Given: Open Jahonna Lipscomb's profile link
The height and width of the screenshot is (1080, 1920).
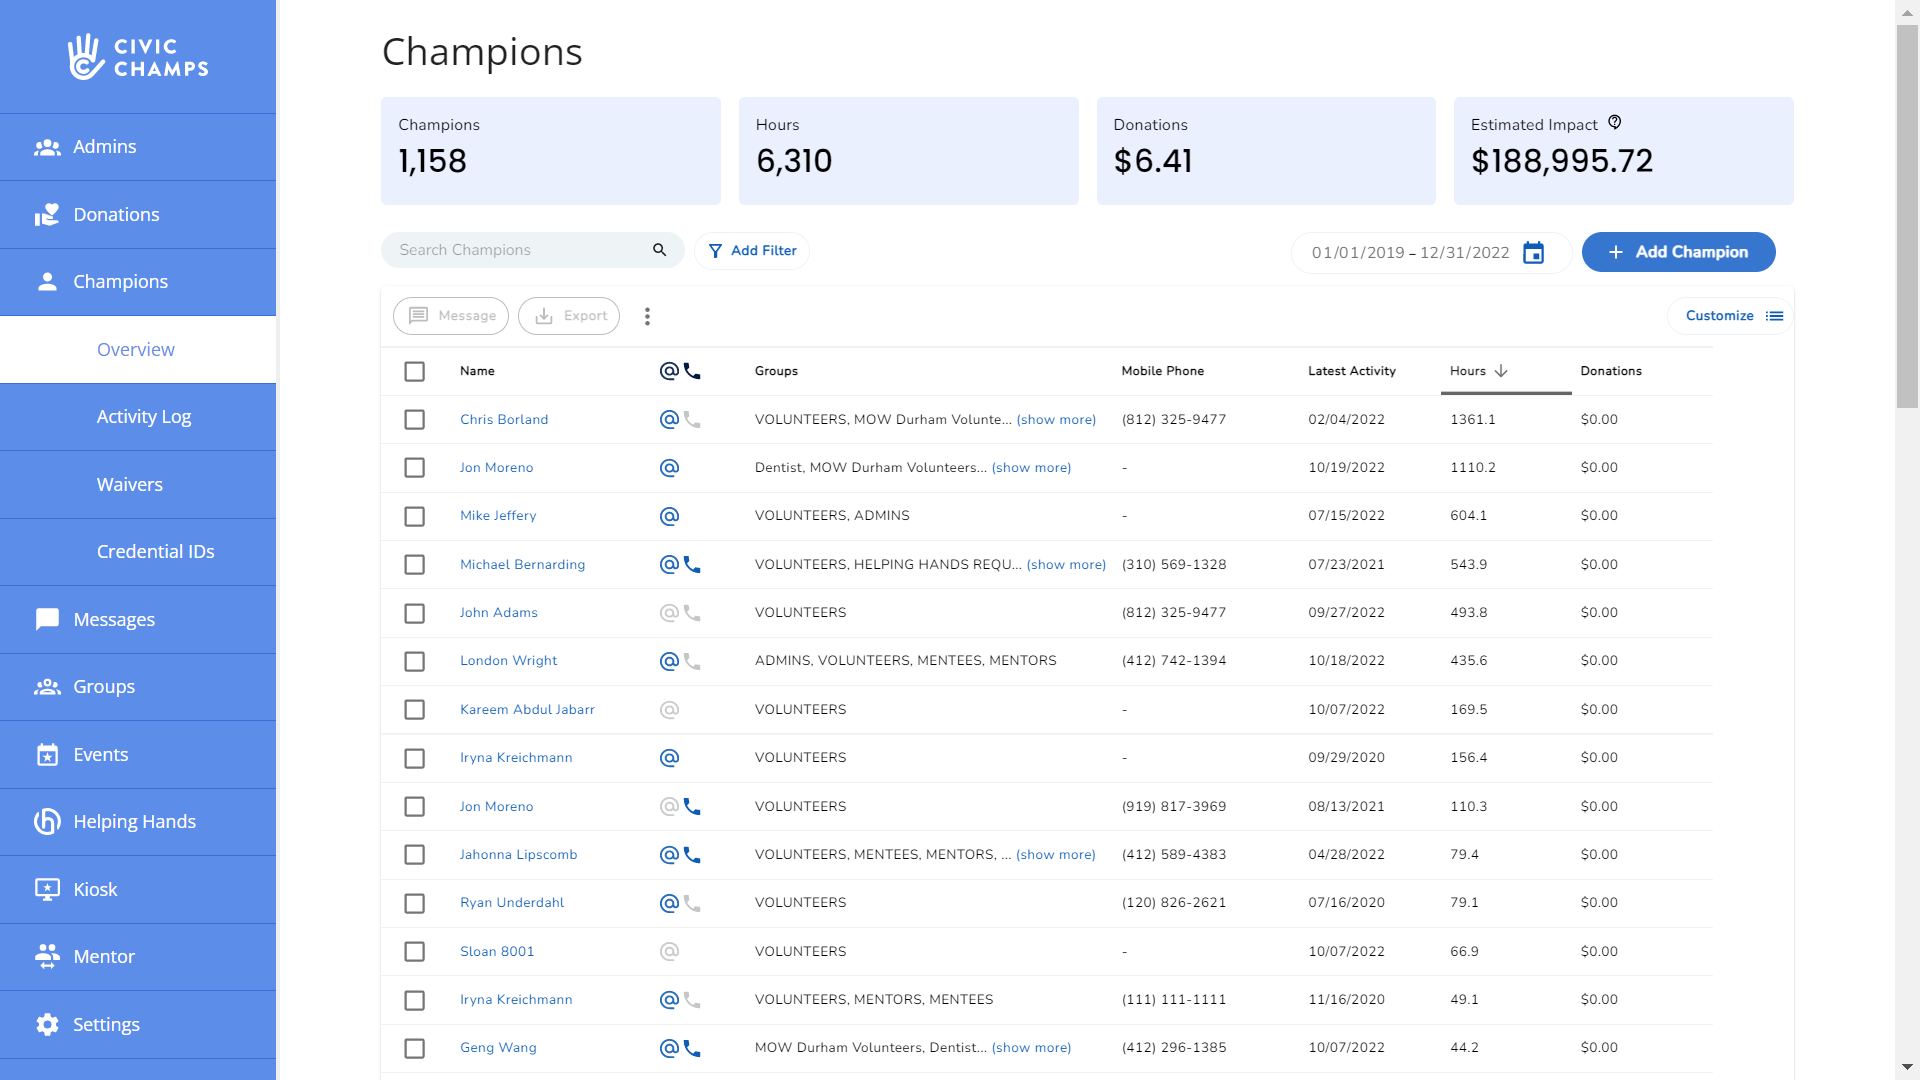Looking at the screenshot, I should [x=518, y=855].
